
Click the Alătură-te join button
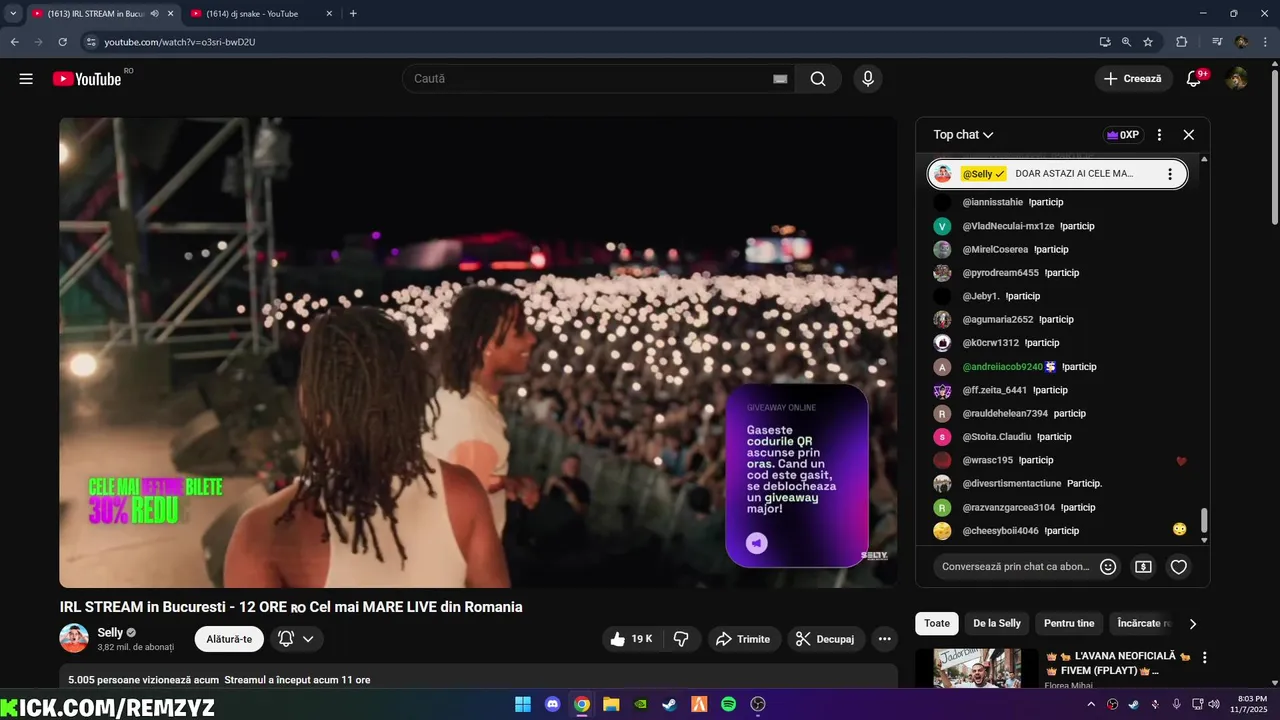[x=229, y=639]
